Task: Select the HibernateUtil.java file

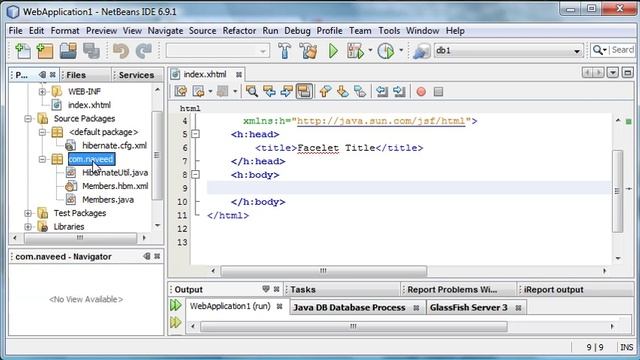Action: [x=115, y=173]
